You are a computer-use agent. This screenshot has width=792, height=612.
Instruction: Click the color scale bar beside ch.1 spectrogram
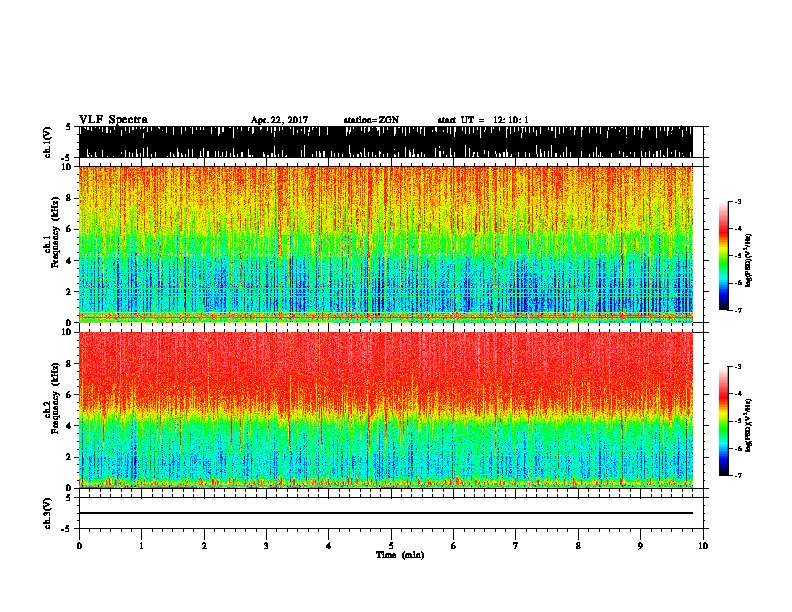click(x=723, y=256)
